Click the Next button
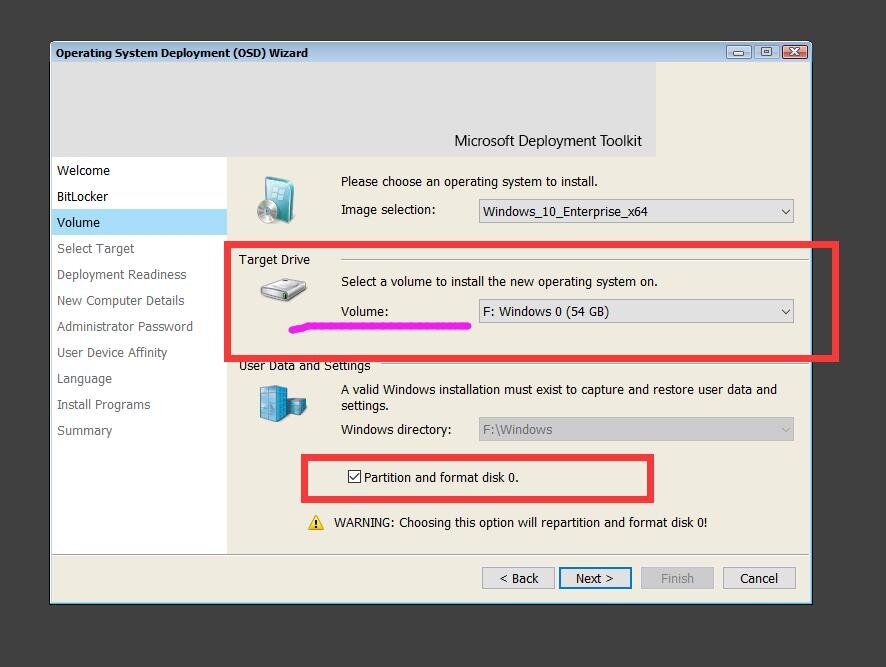The width and height of the screenshot is (886, 667). pyautogui.click(x=595, y=578)
